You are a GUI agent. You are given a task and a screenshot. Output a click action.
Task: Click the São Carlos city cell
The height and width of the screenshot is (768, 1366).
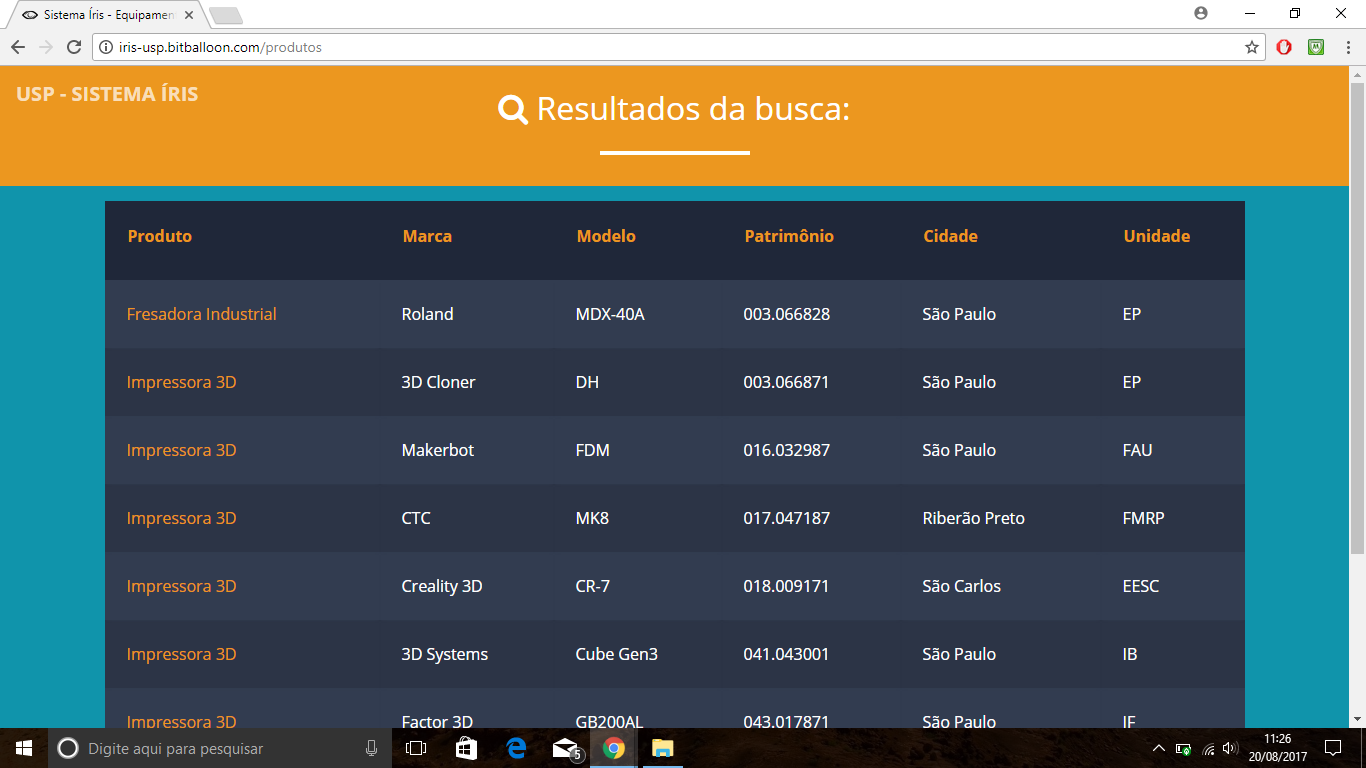click(x=961, y=586)
